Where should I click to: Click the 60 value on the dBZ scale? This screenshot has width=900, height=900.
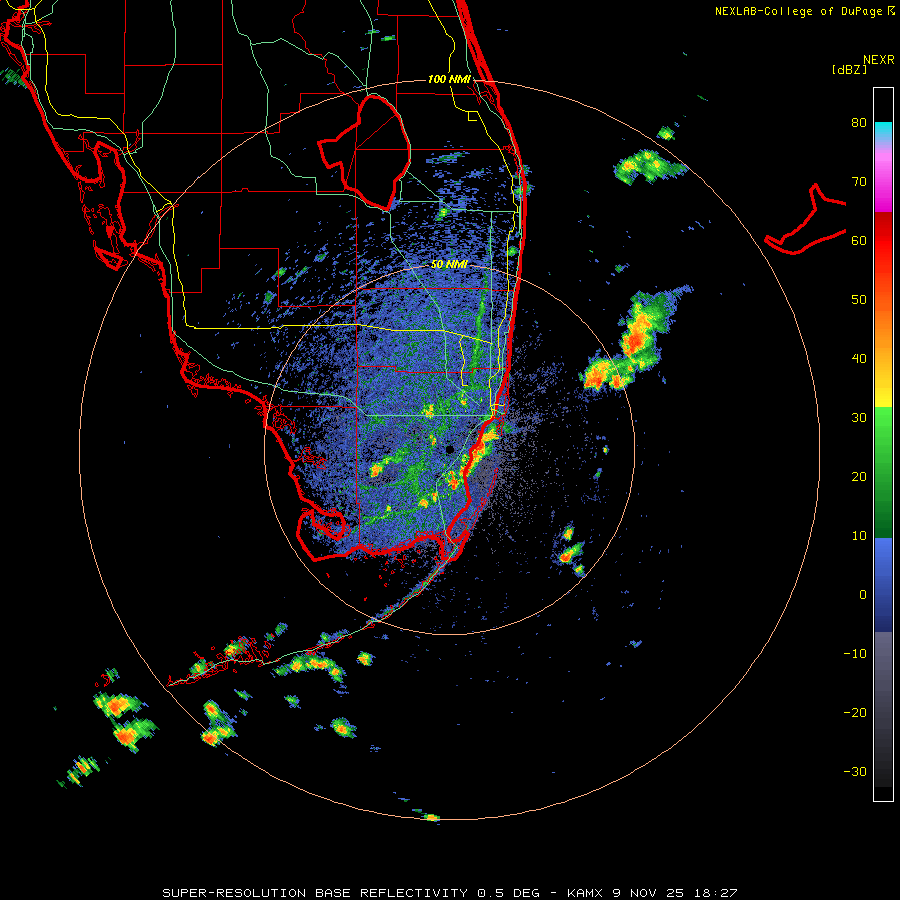coord(859,240)
